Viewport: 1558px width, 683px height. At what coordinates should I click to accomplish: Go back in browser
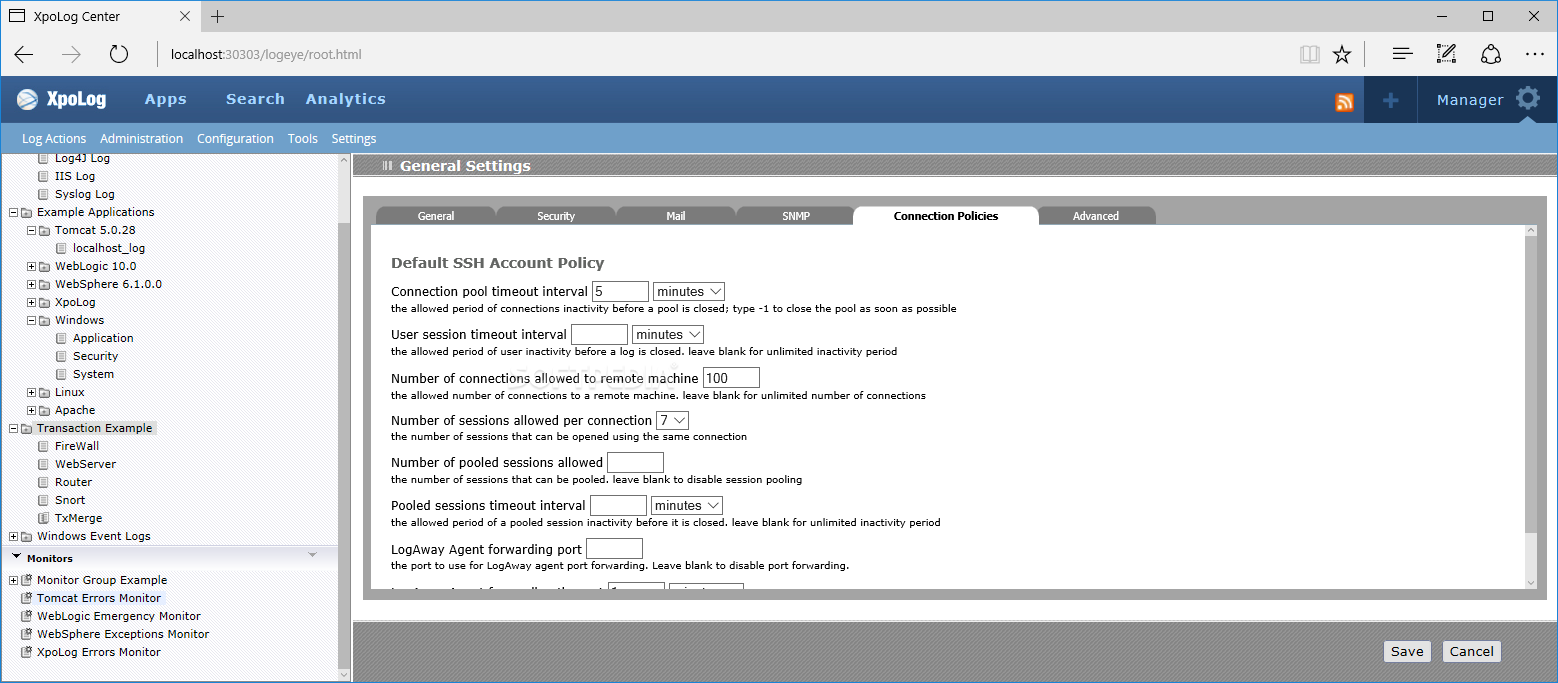pyautogui.click(x=24, y=54)
